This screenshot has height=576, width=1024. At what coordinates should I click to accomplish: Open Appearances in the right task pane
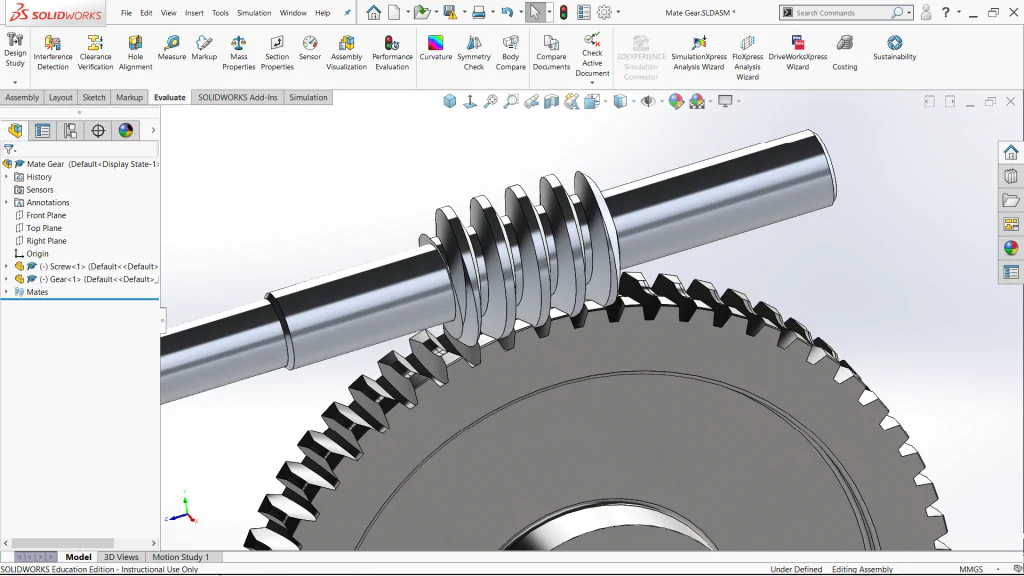[x=1011, y=248]
